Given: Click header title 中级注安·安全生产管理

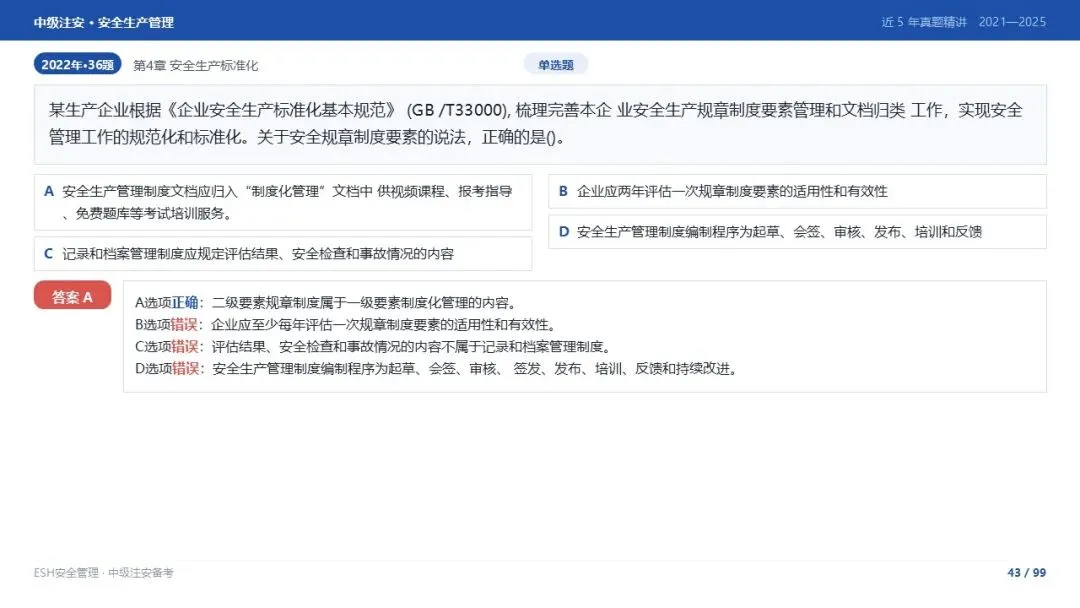Looking at the screenshot, I should pyautogui.click(x=103, y=22).
